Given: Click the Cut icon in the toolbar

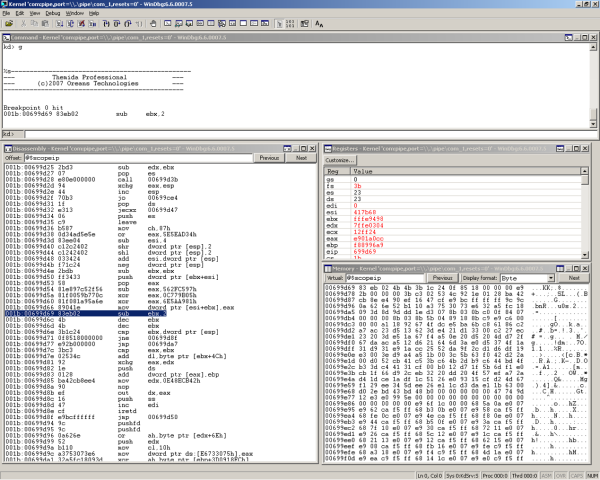Looking at the screenshot, I should click(23, 24).
